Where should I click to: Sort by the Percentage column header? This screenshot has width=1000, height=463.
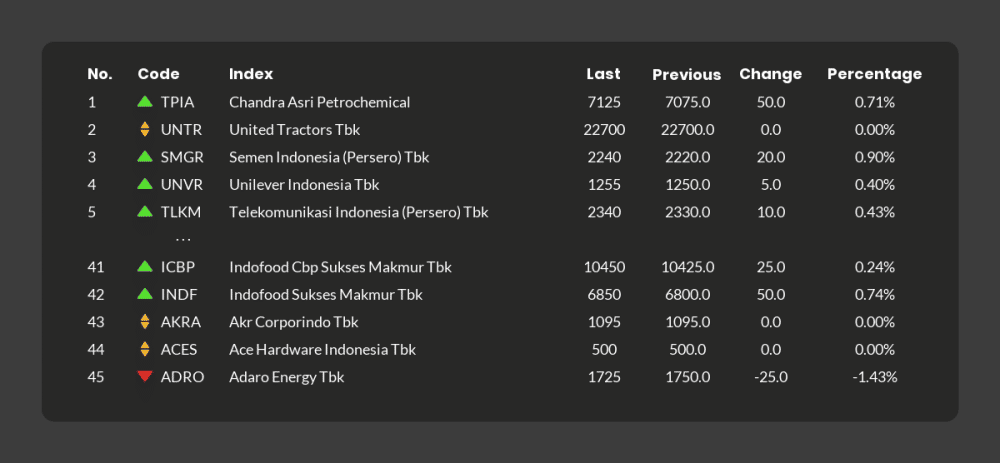point(874,74)
